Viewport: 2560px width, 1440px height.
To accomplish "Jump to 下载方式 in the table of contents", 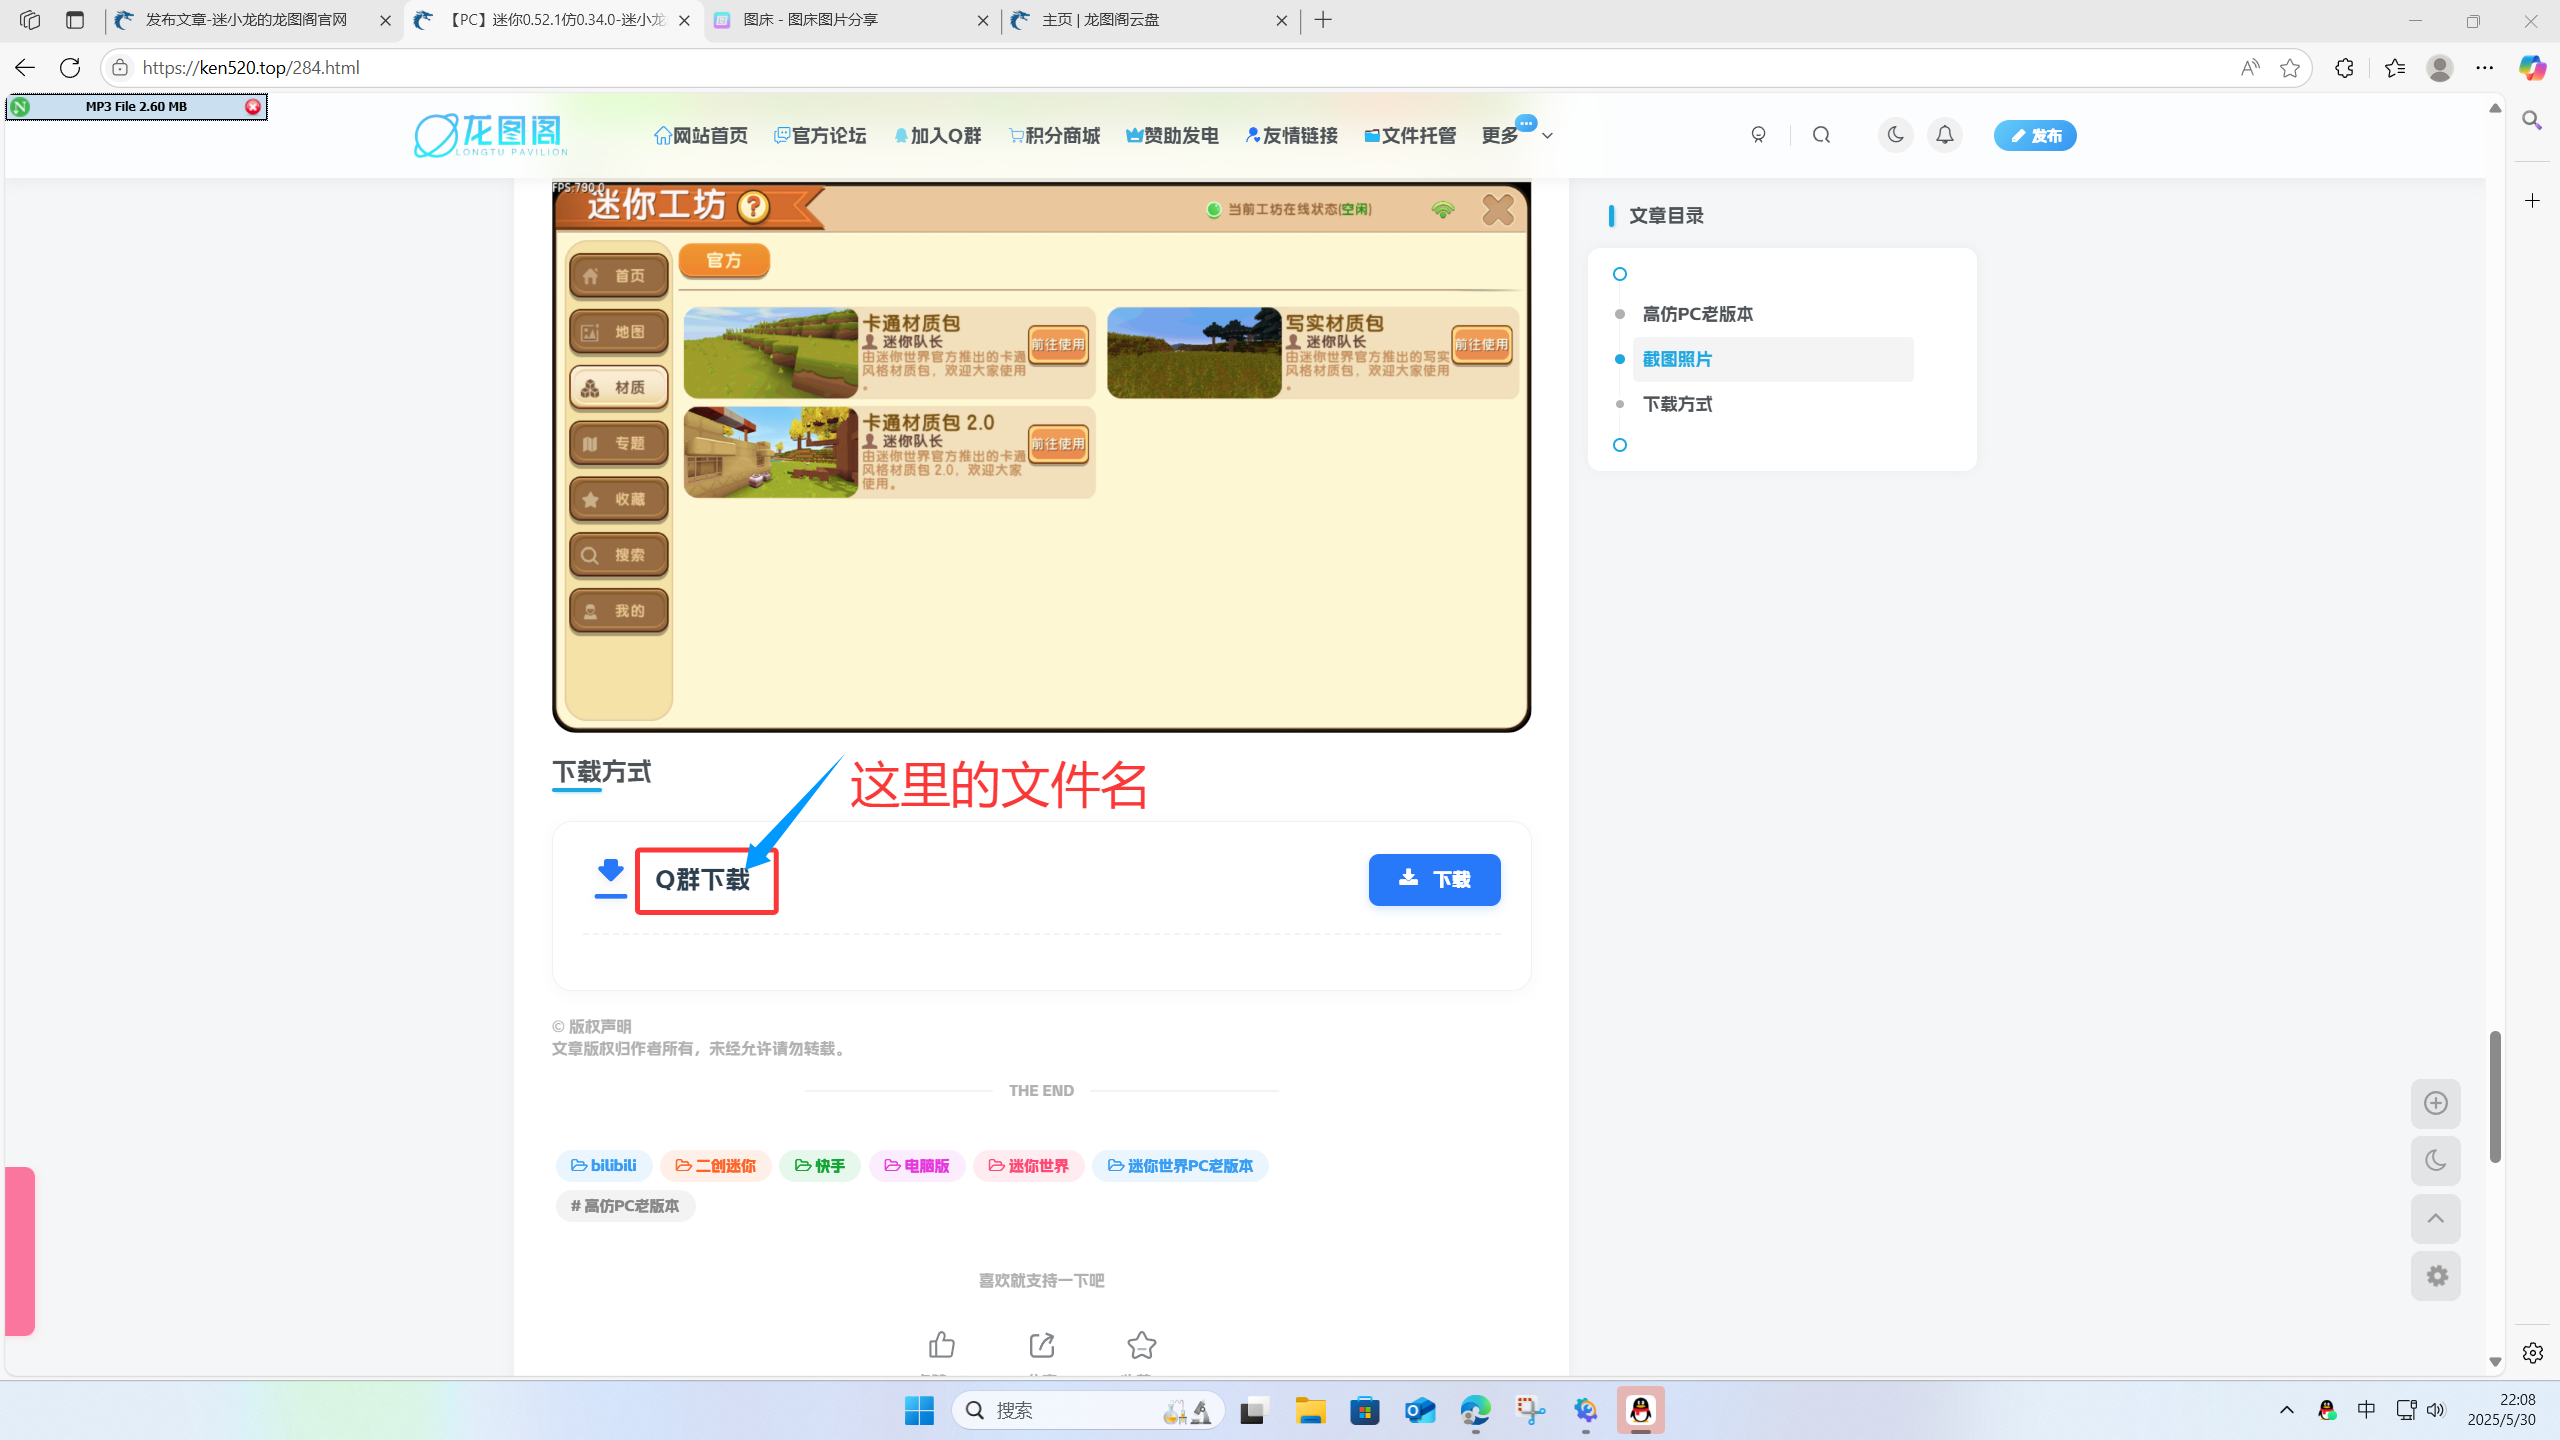I will 1677,404.
